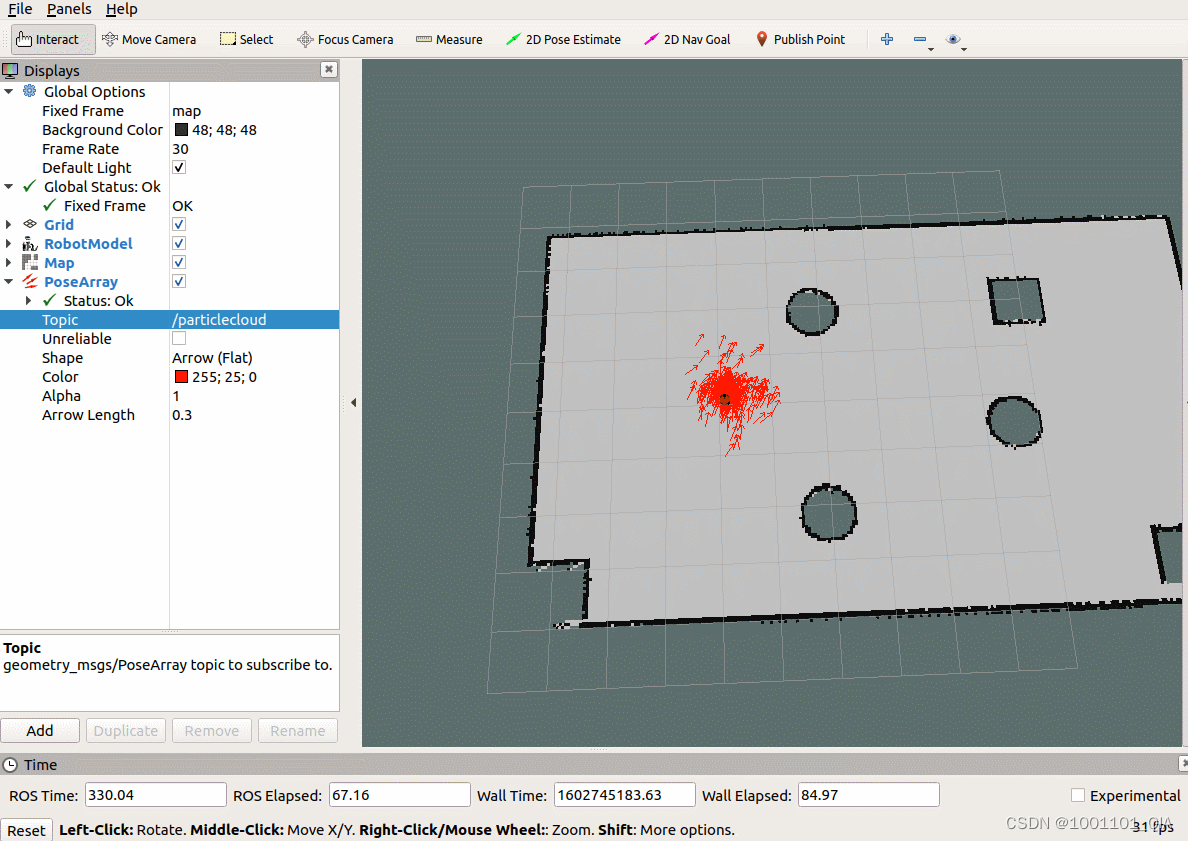
Task: Click the Grid display icon
Action: point(30,224)
